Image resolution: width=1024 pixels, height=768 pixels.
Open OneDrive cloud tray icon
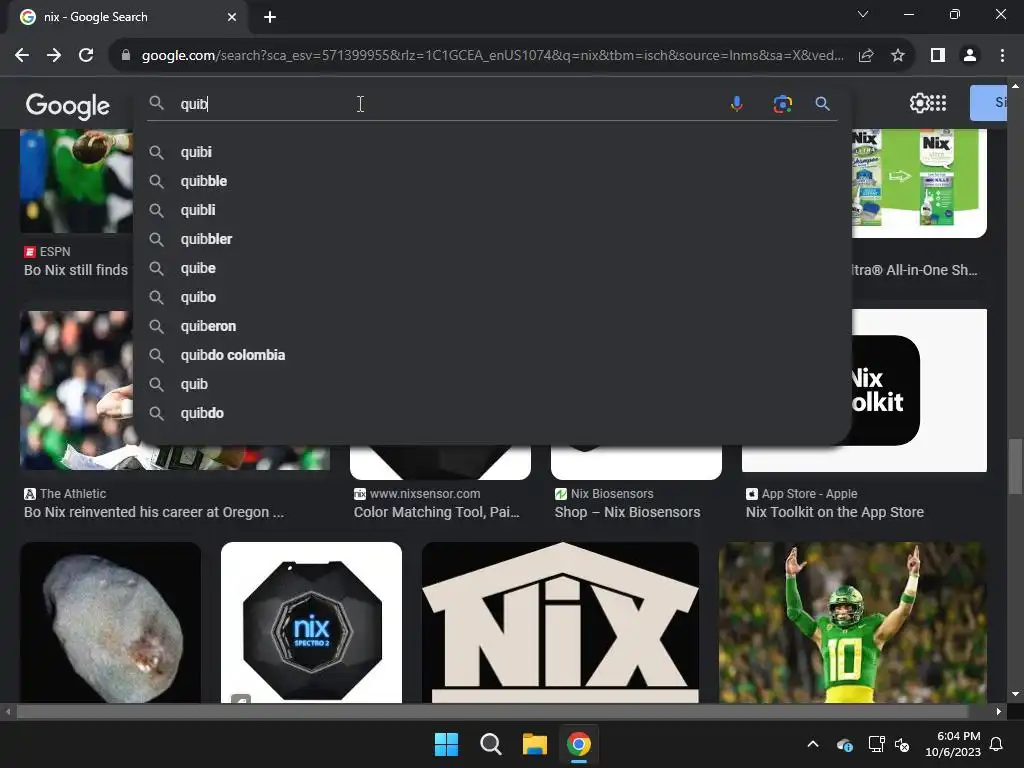[x=844, y=744]
